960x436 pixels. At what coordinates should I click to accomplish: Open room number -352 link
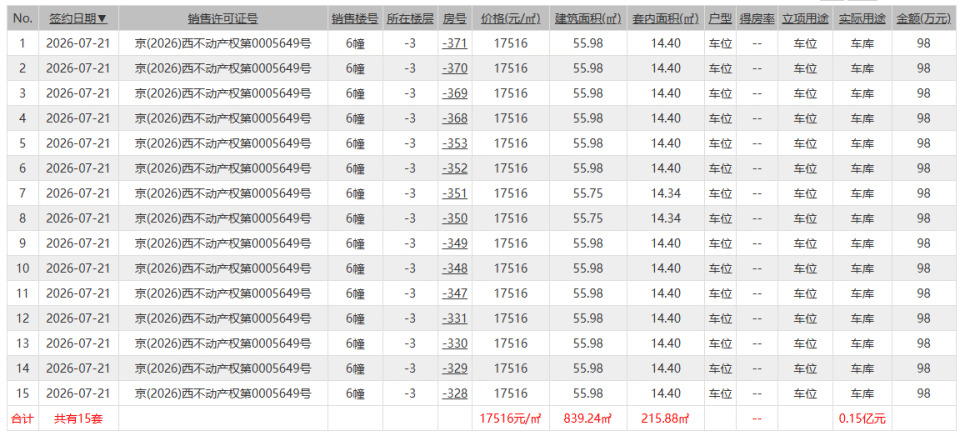point(455,168)
